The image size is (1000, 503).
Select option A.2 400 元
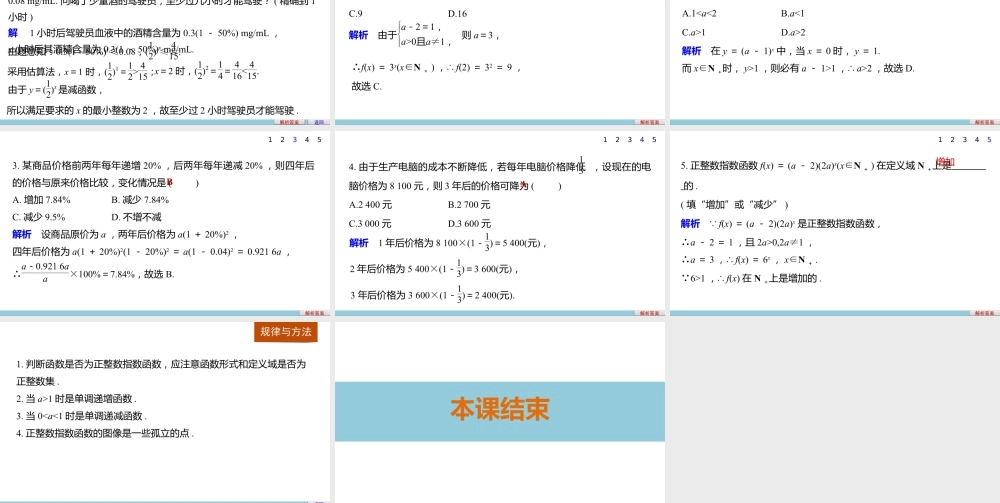371,205
